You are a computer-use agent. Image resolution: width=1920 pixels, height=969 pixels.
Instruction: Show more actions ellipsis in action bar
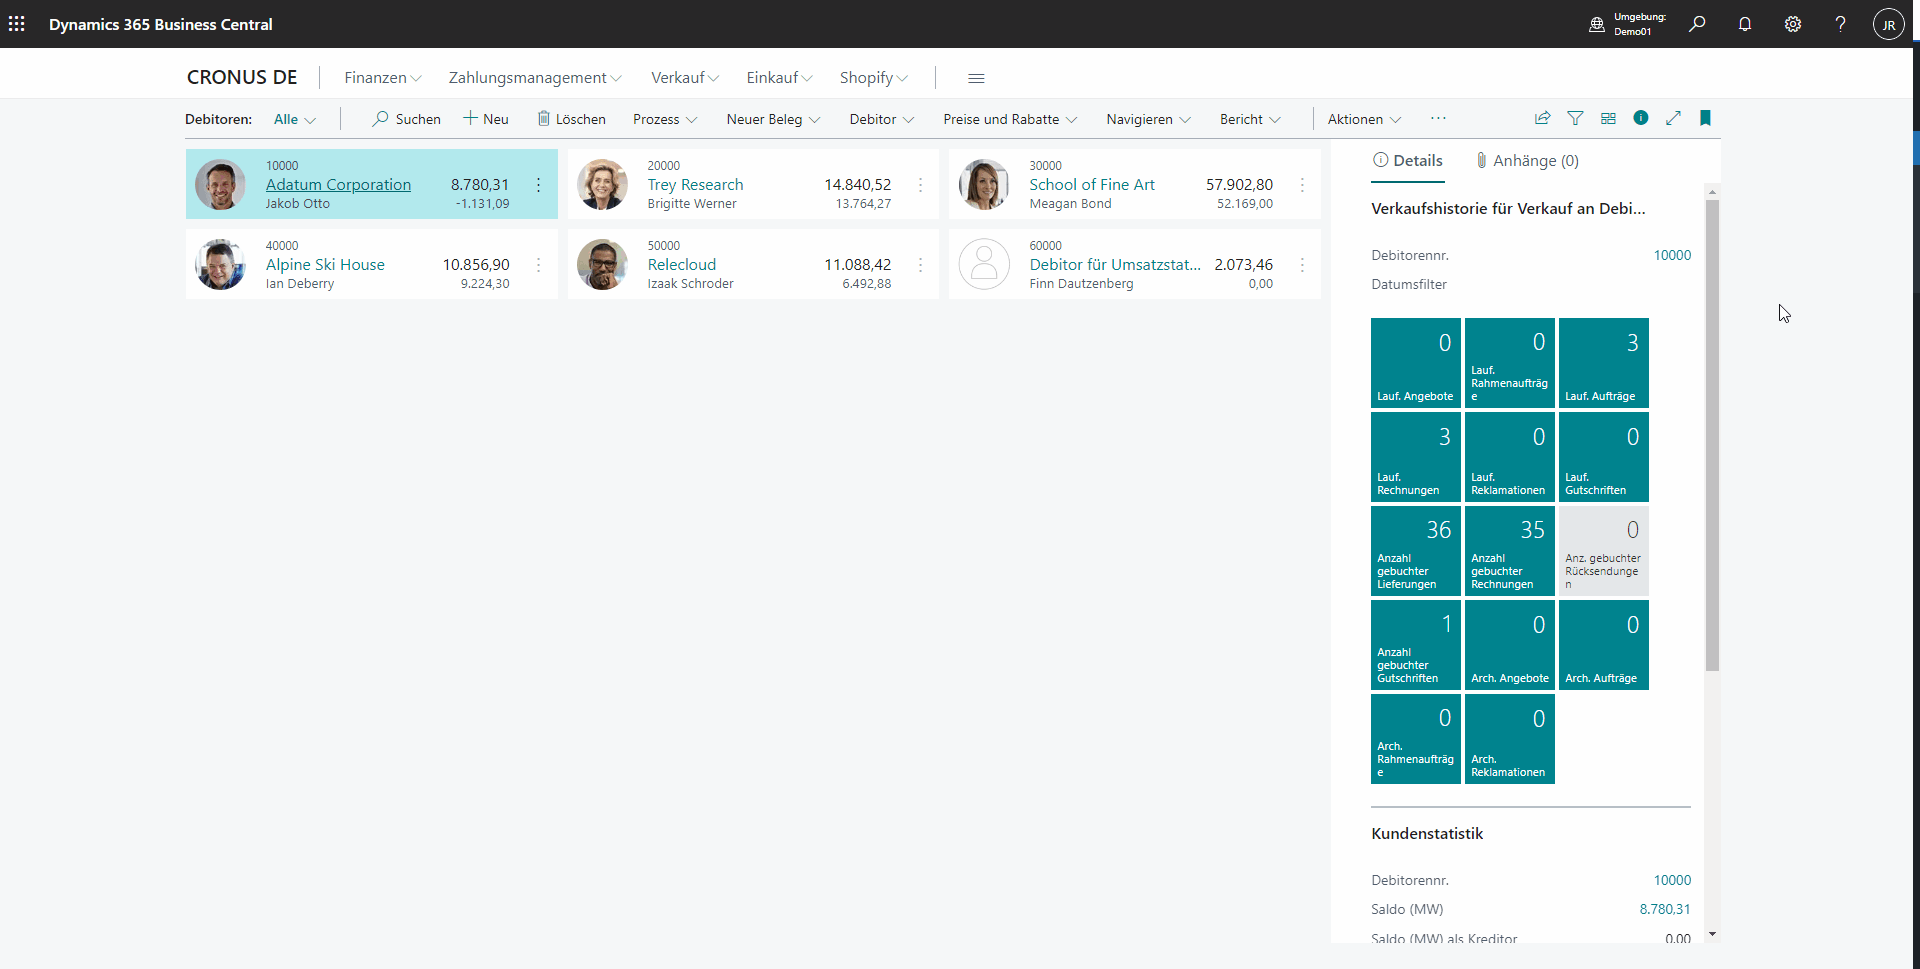(x=1438, y=118)
